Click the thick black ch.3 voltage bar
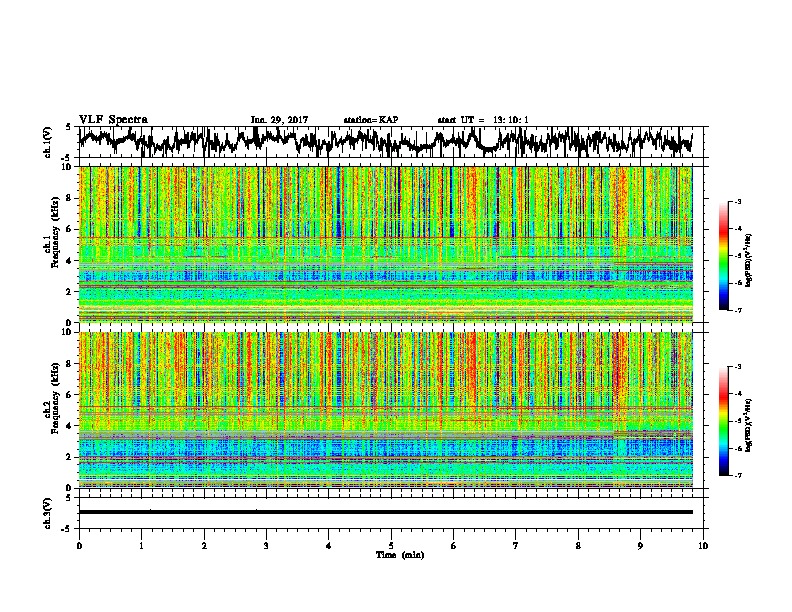792x612 pixels. pyautogui.click(x=385, y=512)
